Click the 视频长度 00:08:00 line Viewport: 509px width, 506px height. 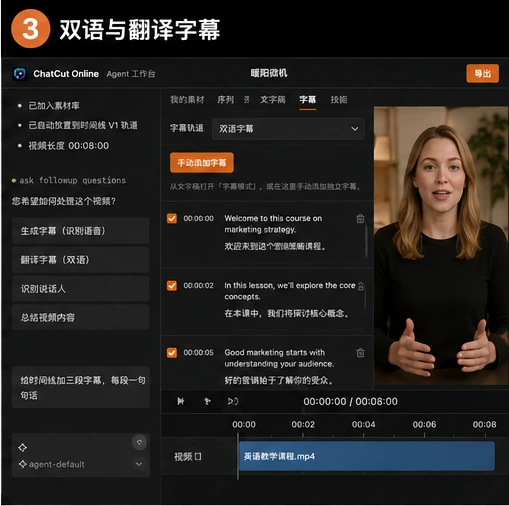point(69,146)
